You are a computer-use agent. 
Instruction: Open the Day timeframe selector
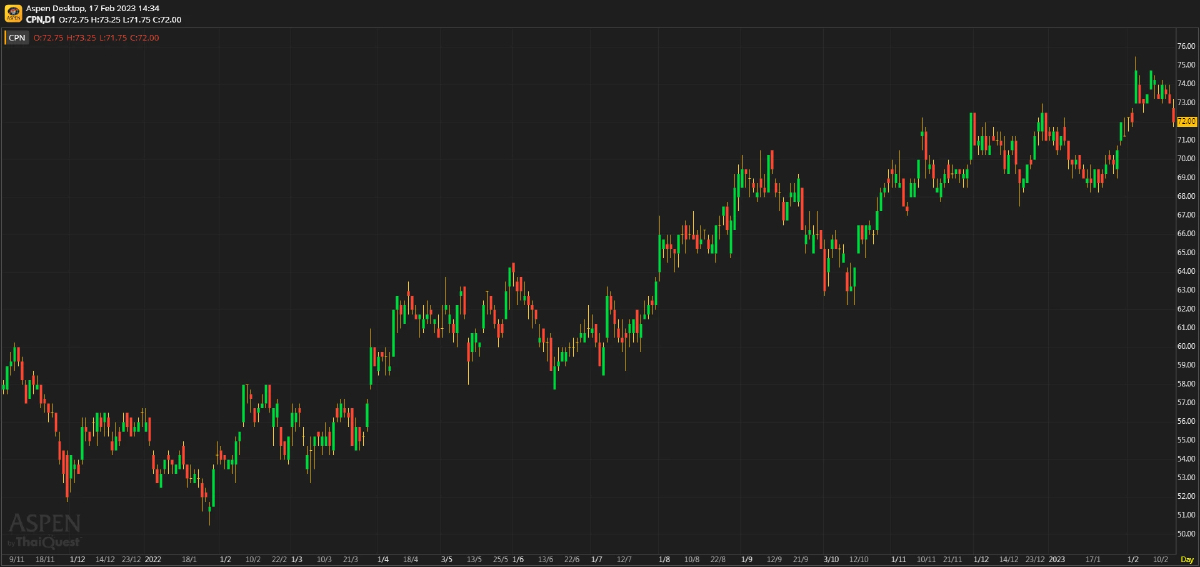click(1186, 559)
